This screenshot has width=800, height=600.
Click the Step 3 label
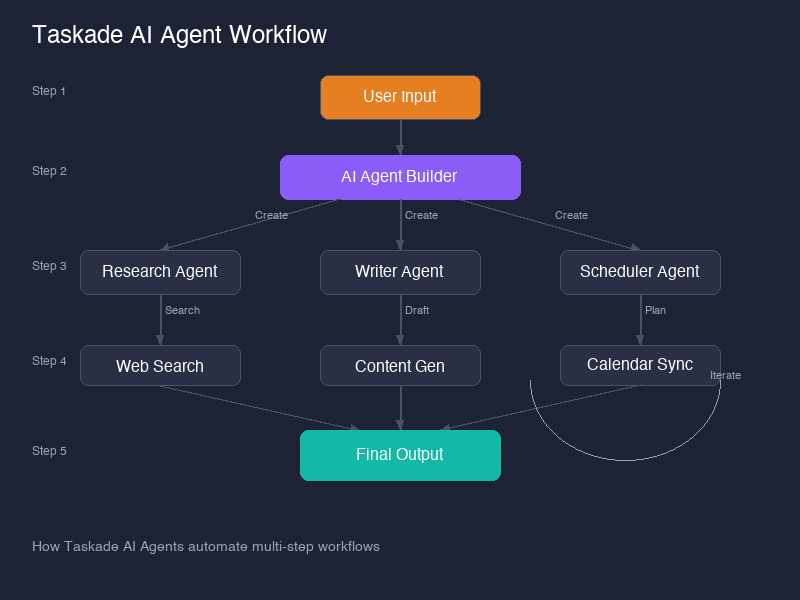tap(49, 265)
